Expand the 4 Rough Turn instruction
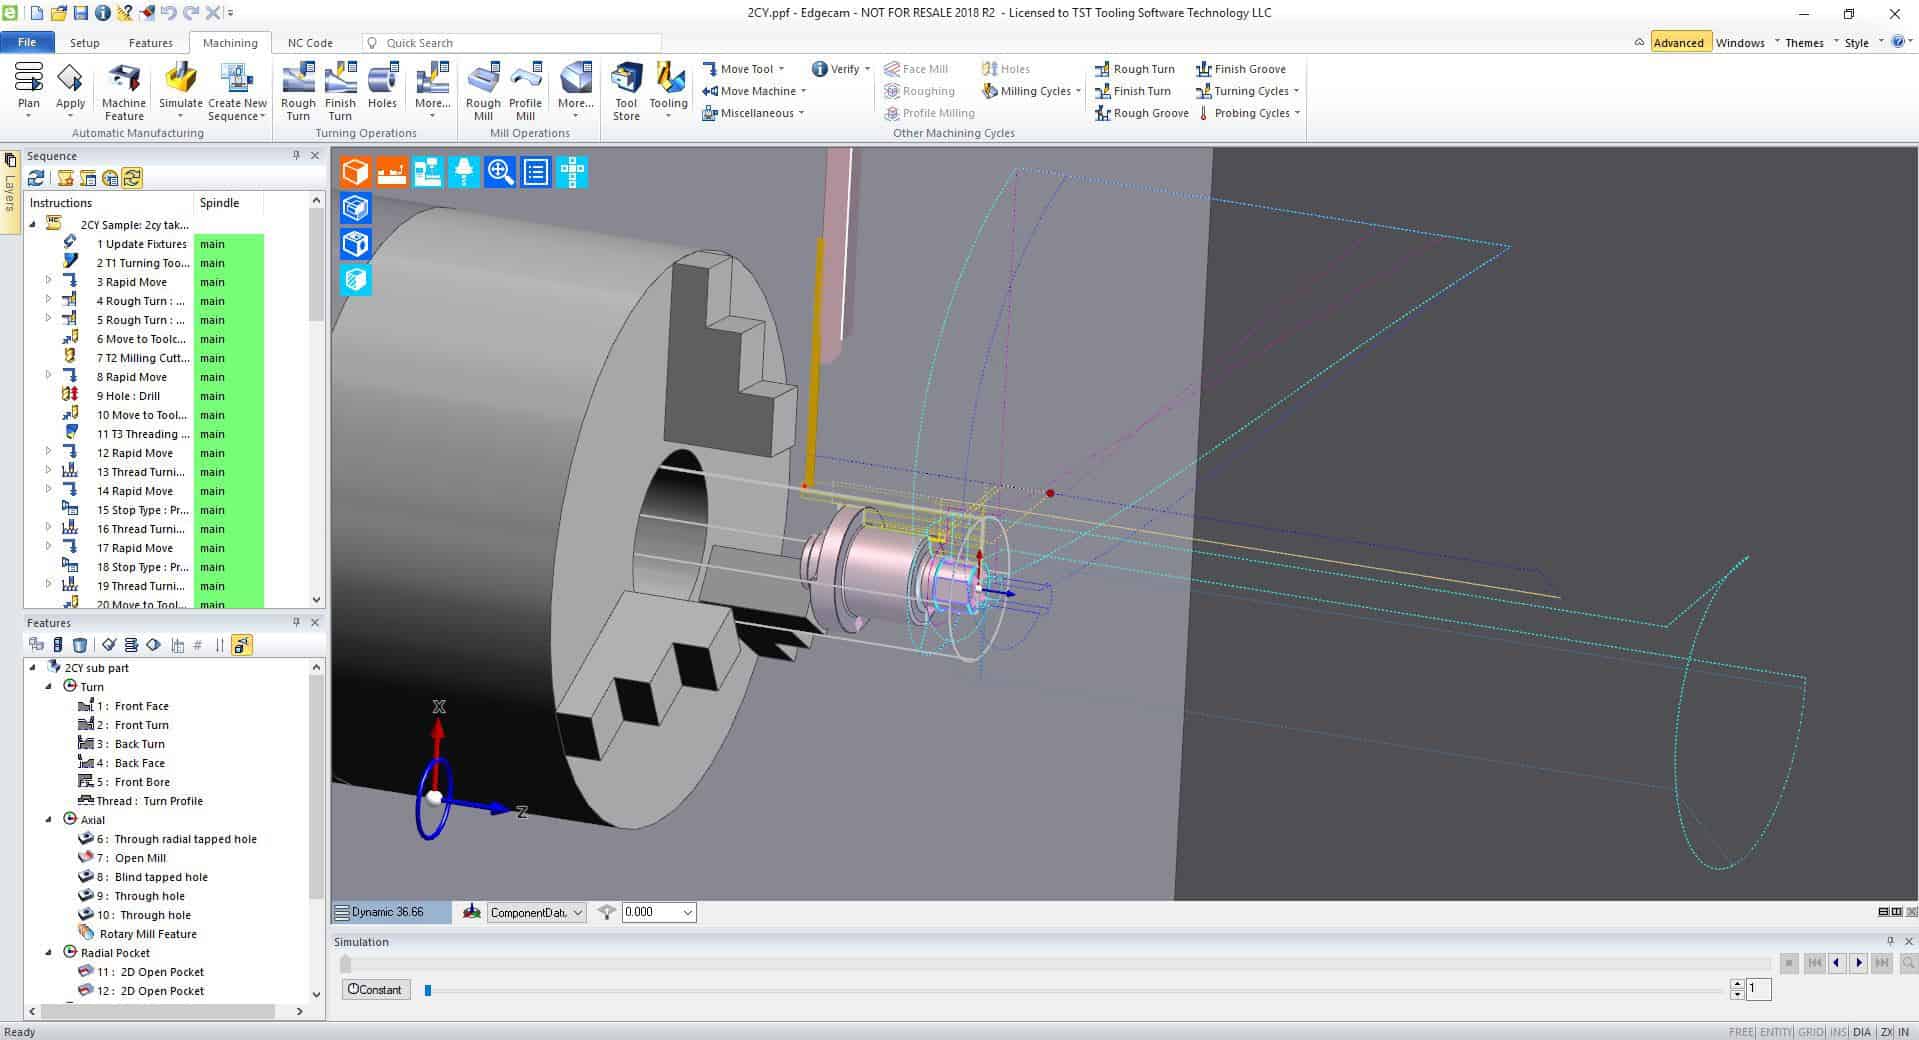Image resolution: width=1919 pixels, height=1040 pixels. click(x=48, y=300)
